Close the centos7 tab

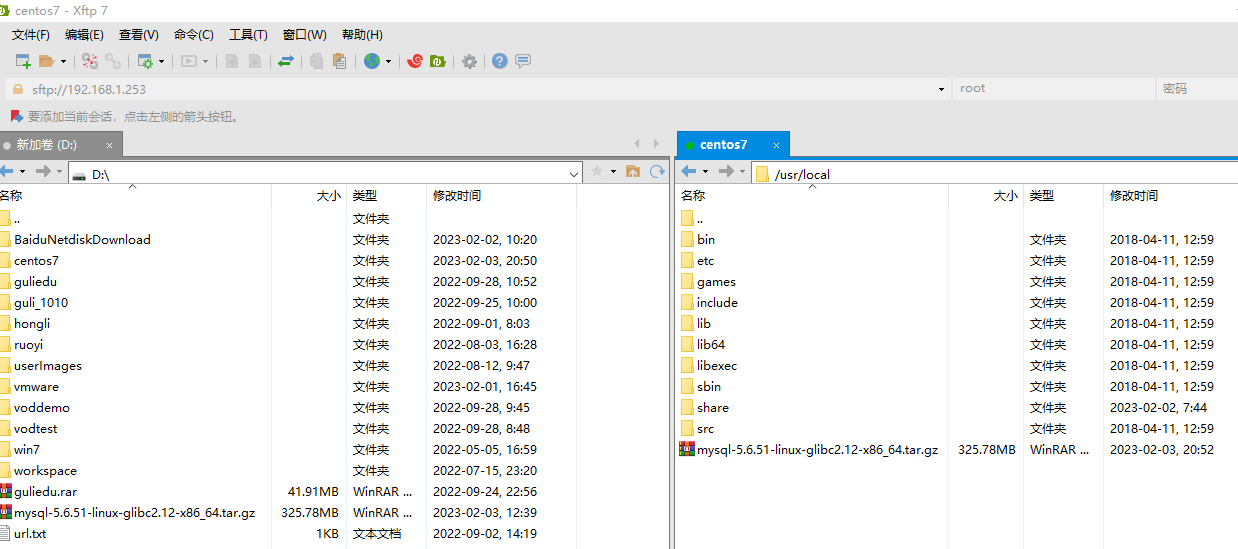click(776, 145)
